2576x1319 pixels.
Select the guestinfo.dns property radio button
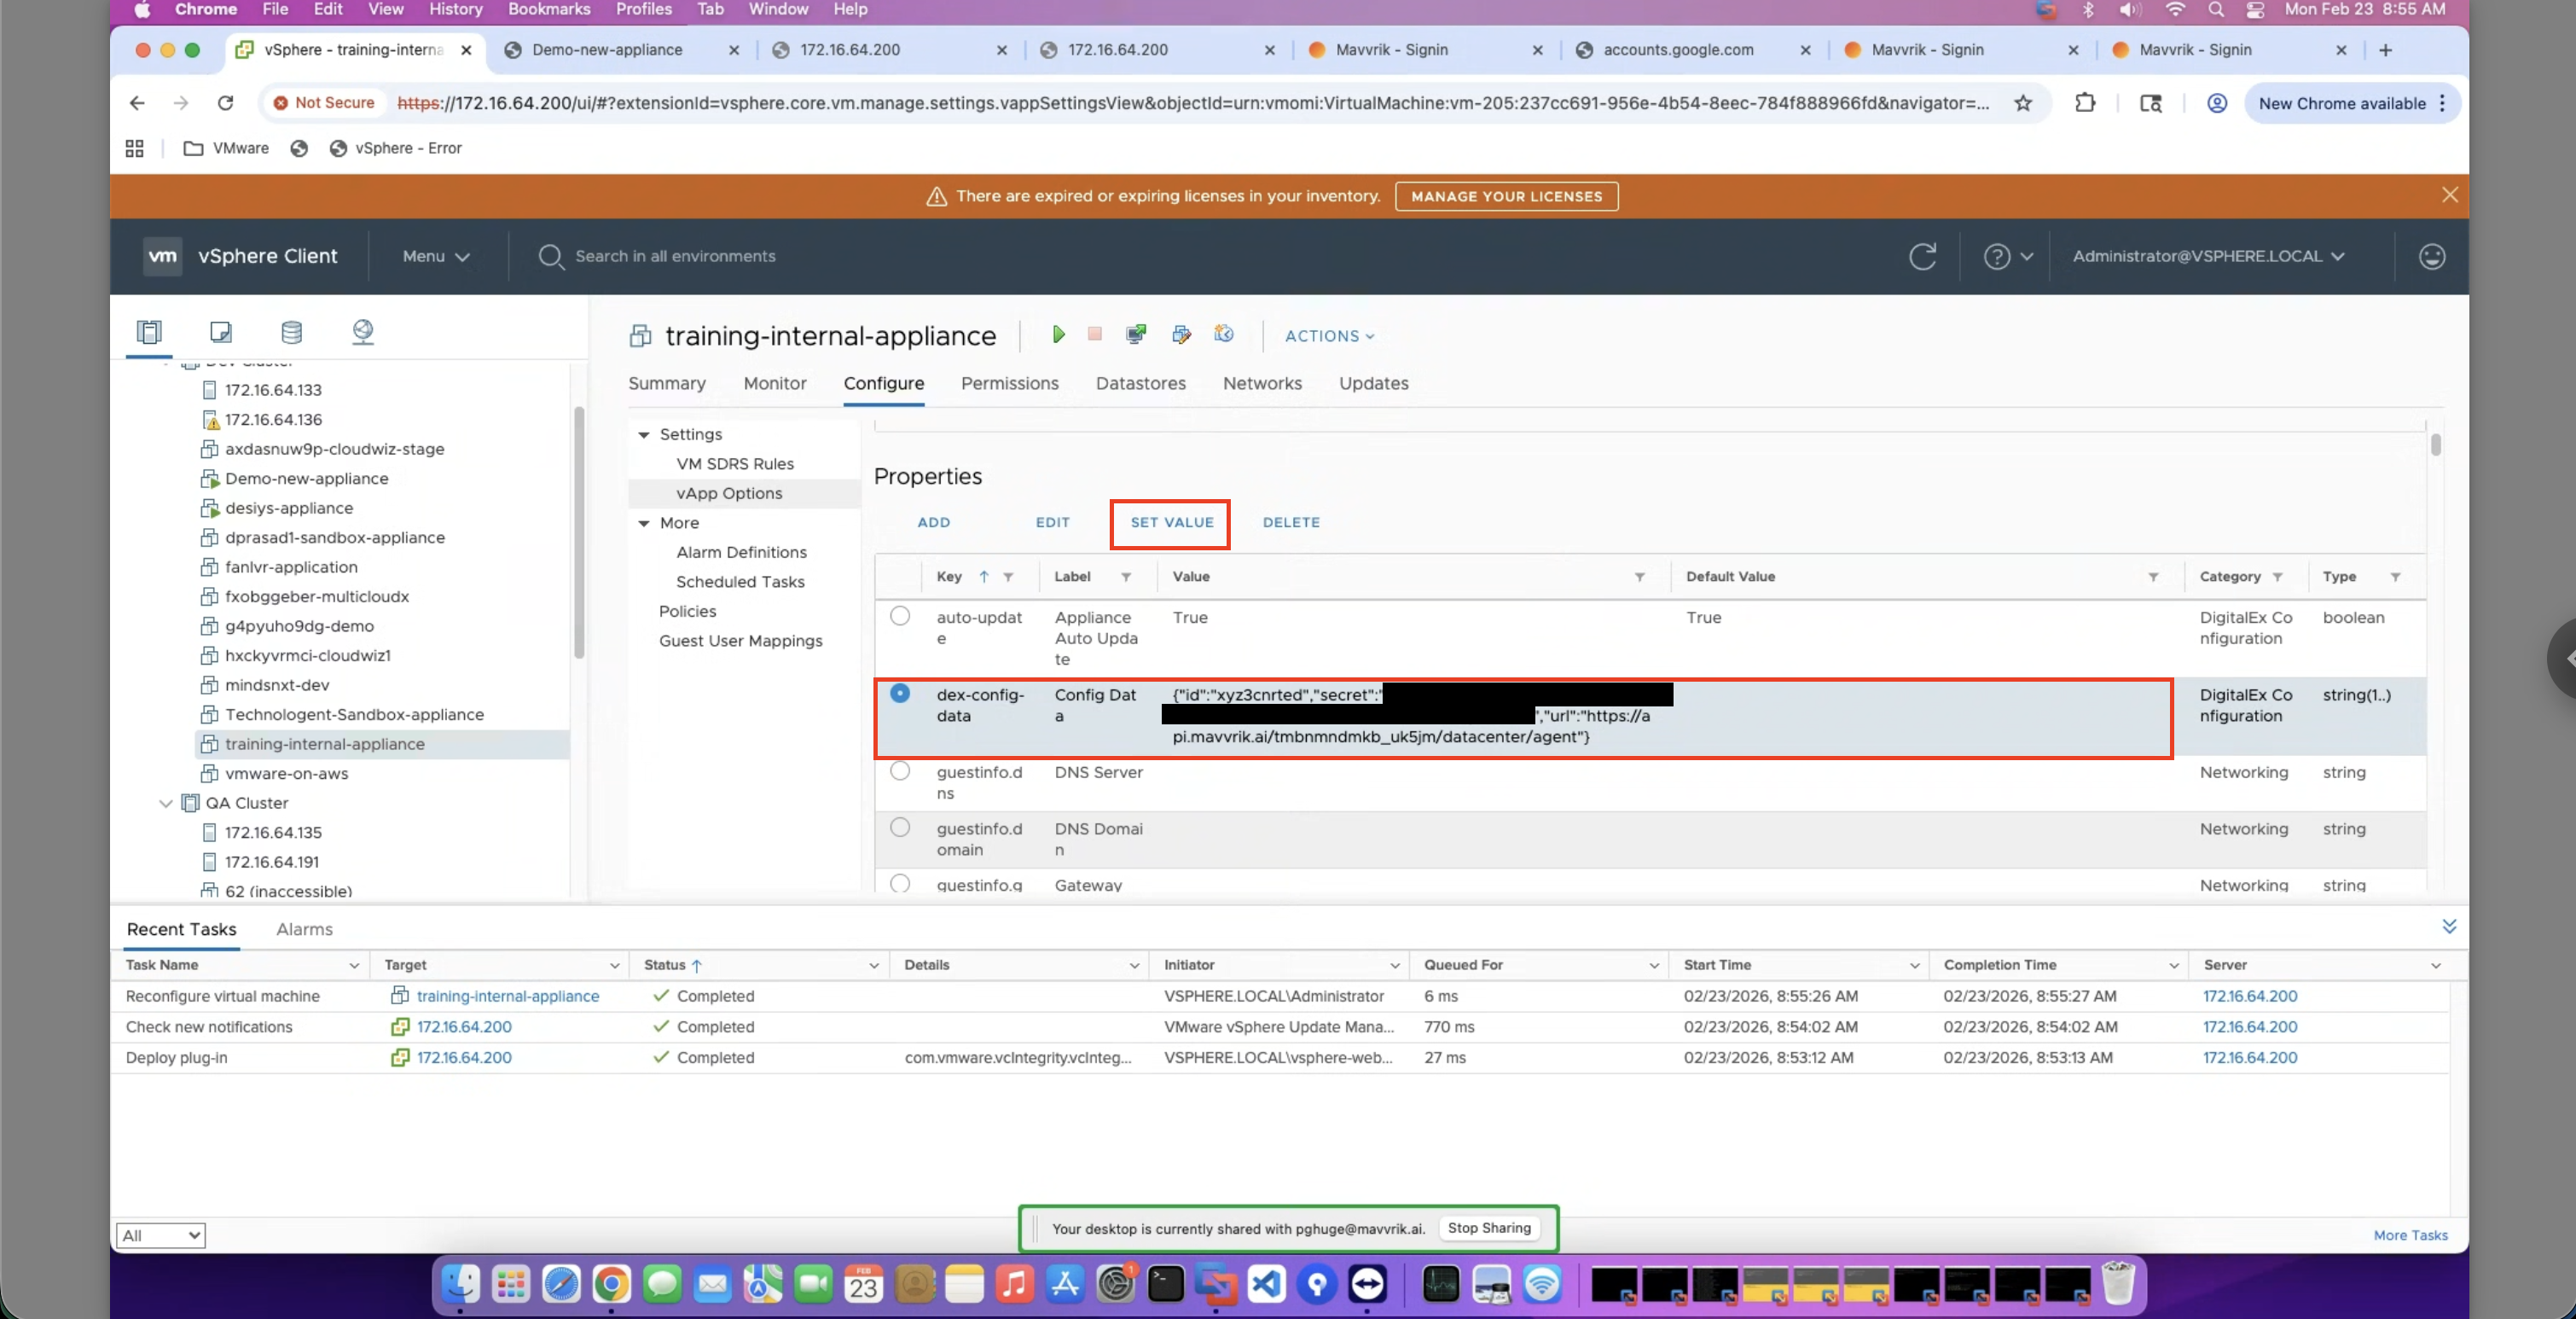coord(900,771)
